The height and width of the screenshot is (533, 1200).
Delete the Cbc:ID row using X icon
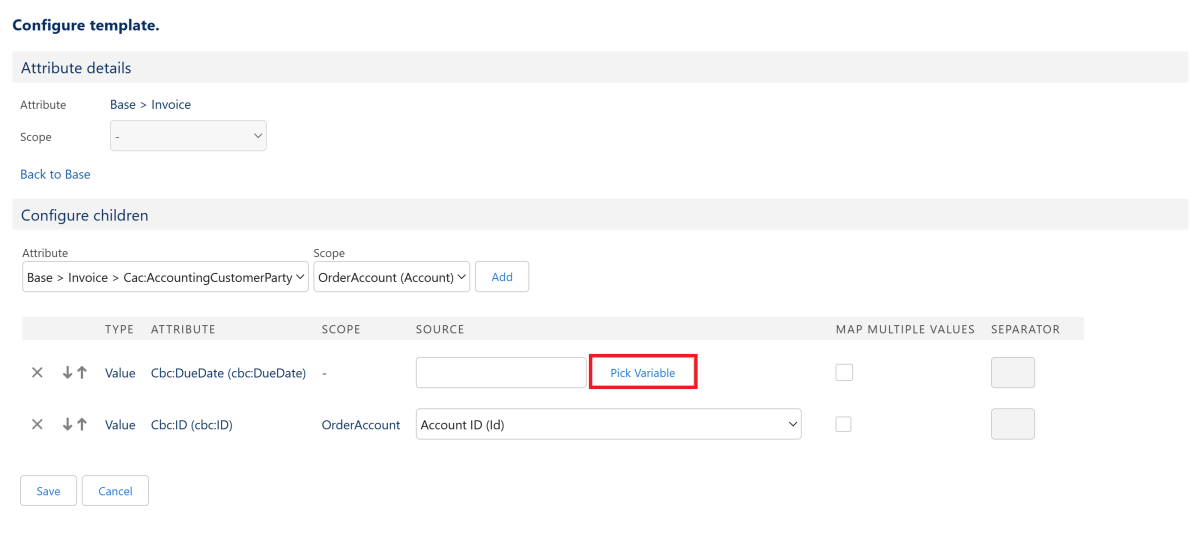point(37,424)
